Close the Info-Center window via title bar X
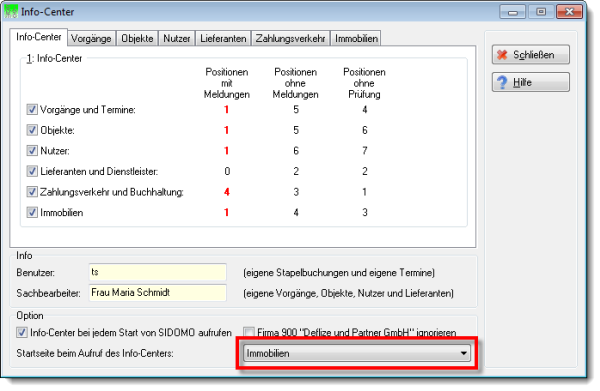 pyautogui.click(x=569, y=12)
